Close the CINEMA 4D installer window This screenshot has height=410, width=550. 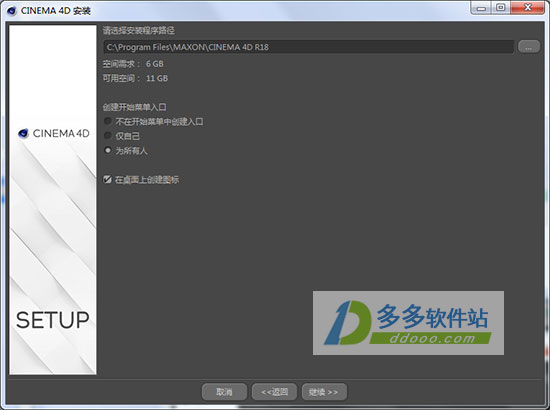527,8
